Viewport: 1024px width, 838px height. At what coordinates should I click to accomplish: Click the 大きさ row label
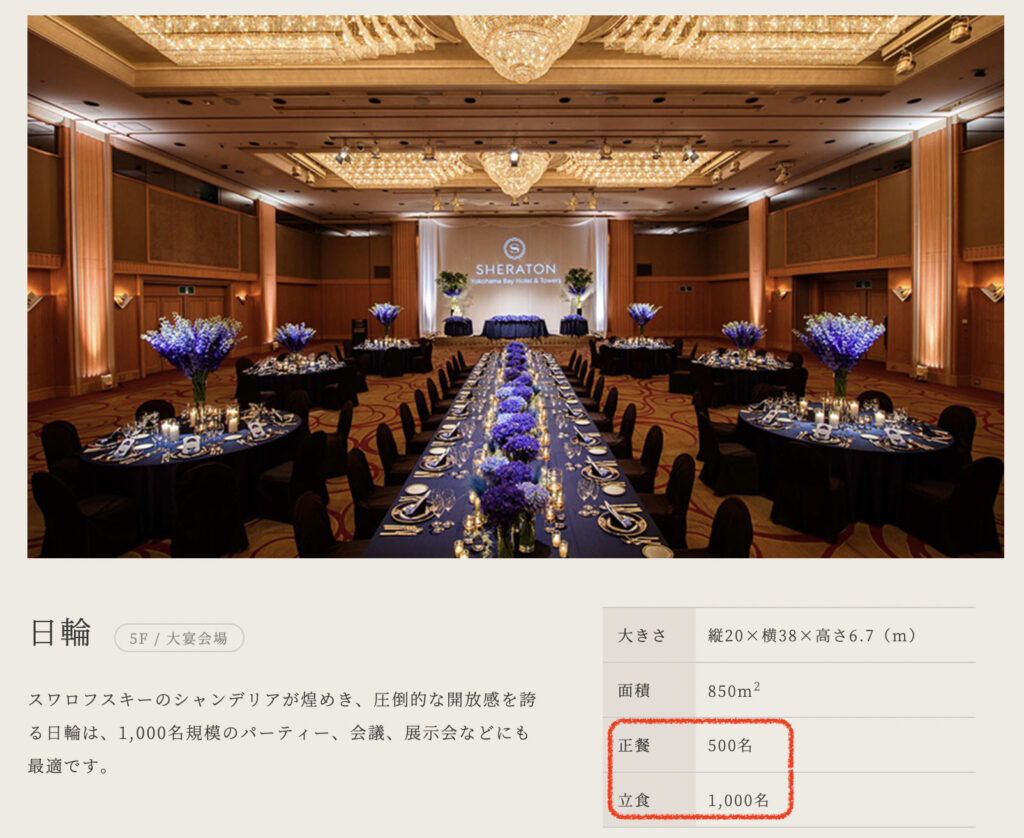click(x=642, y=636)
